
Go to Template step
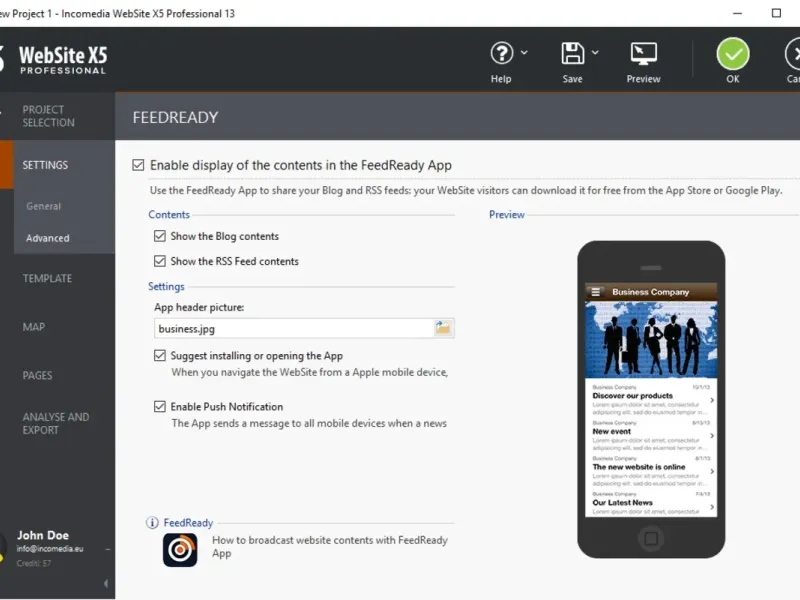tap(47, 278)
